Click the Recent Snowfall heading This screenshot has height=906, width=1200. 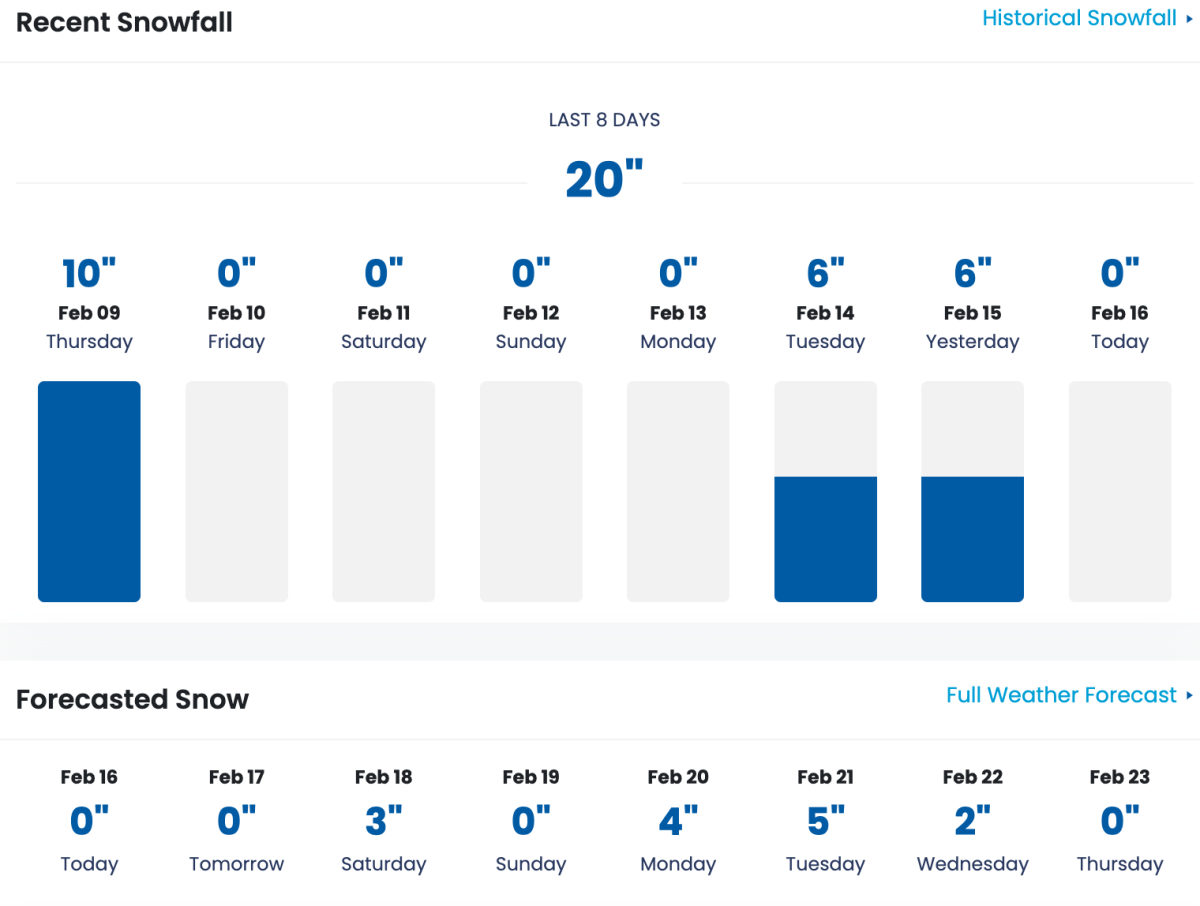tap(124, 22)
